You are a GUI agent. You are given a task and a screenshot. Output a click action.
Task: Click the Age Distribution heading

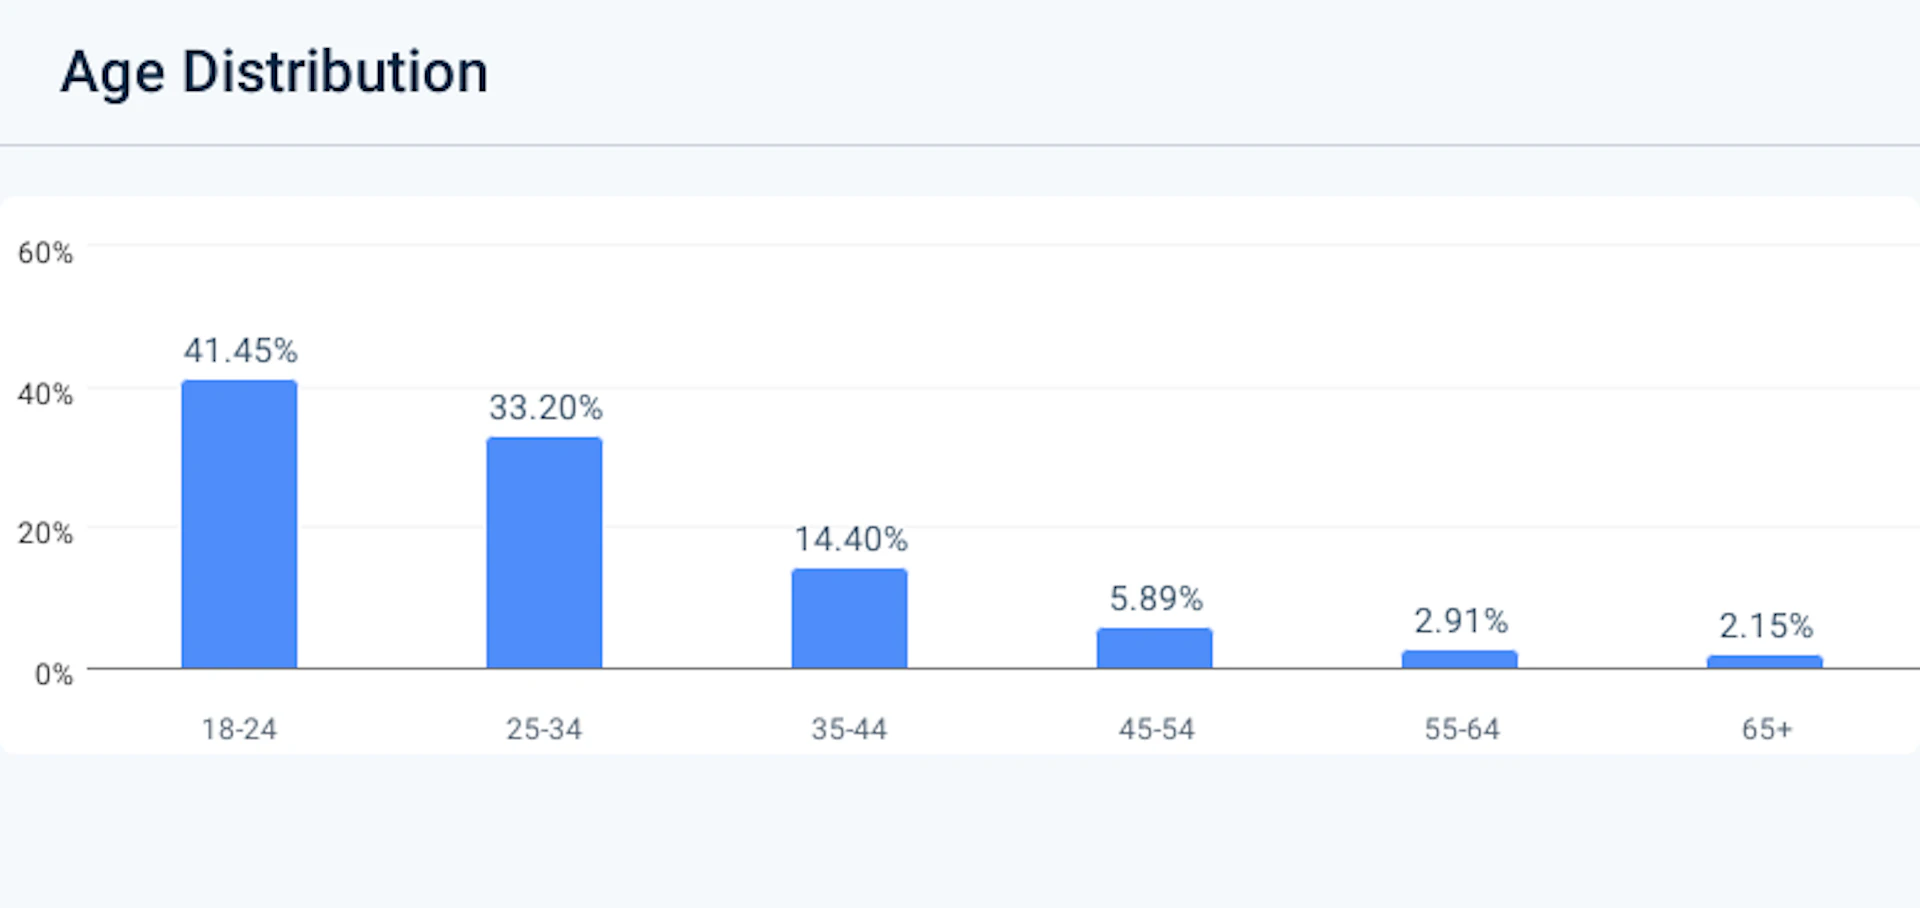pos(274,72)
